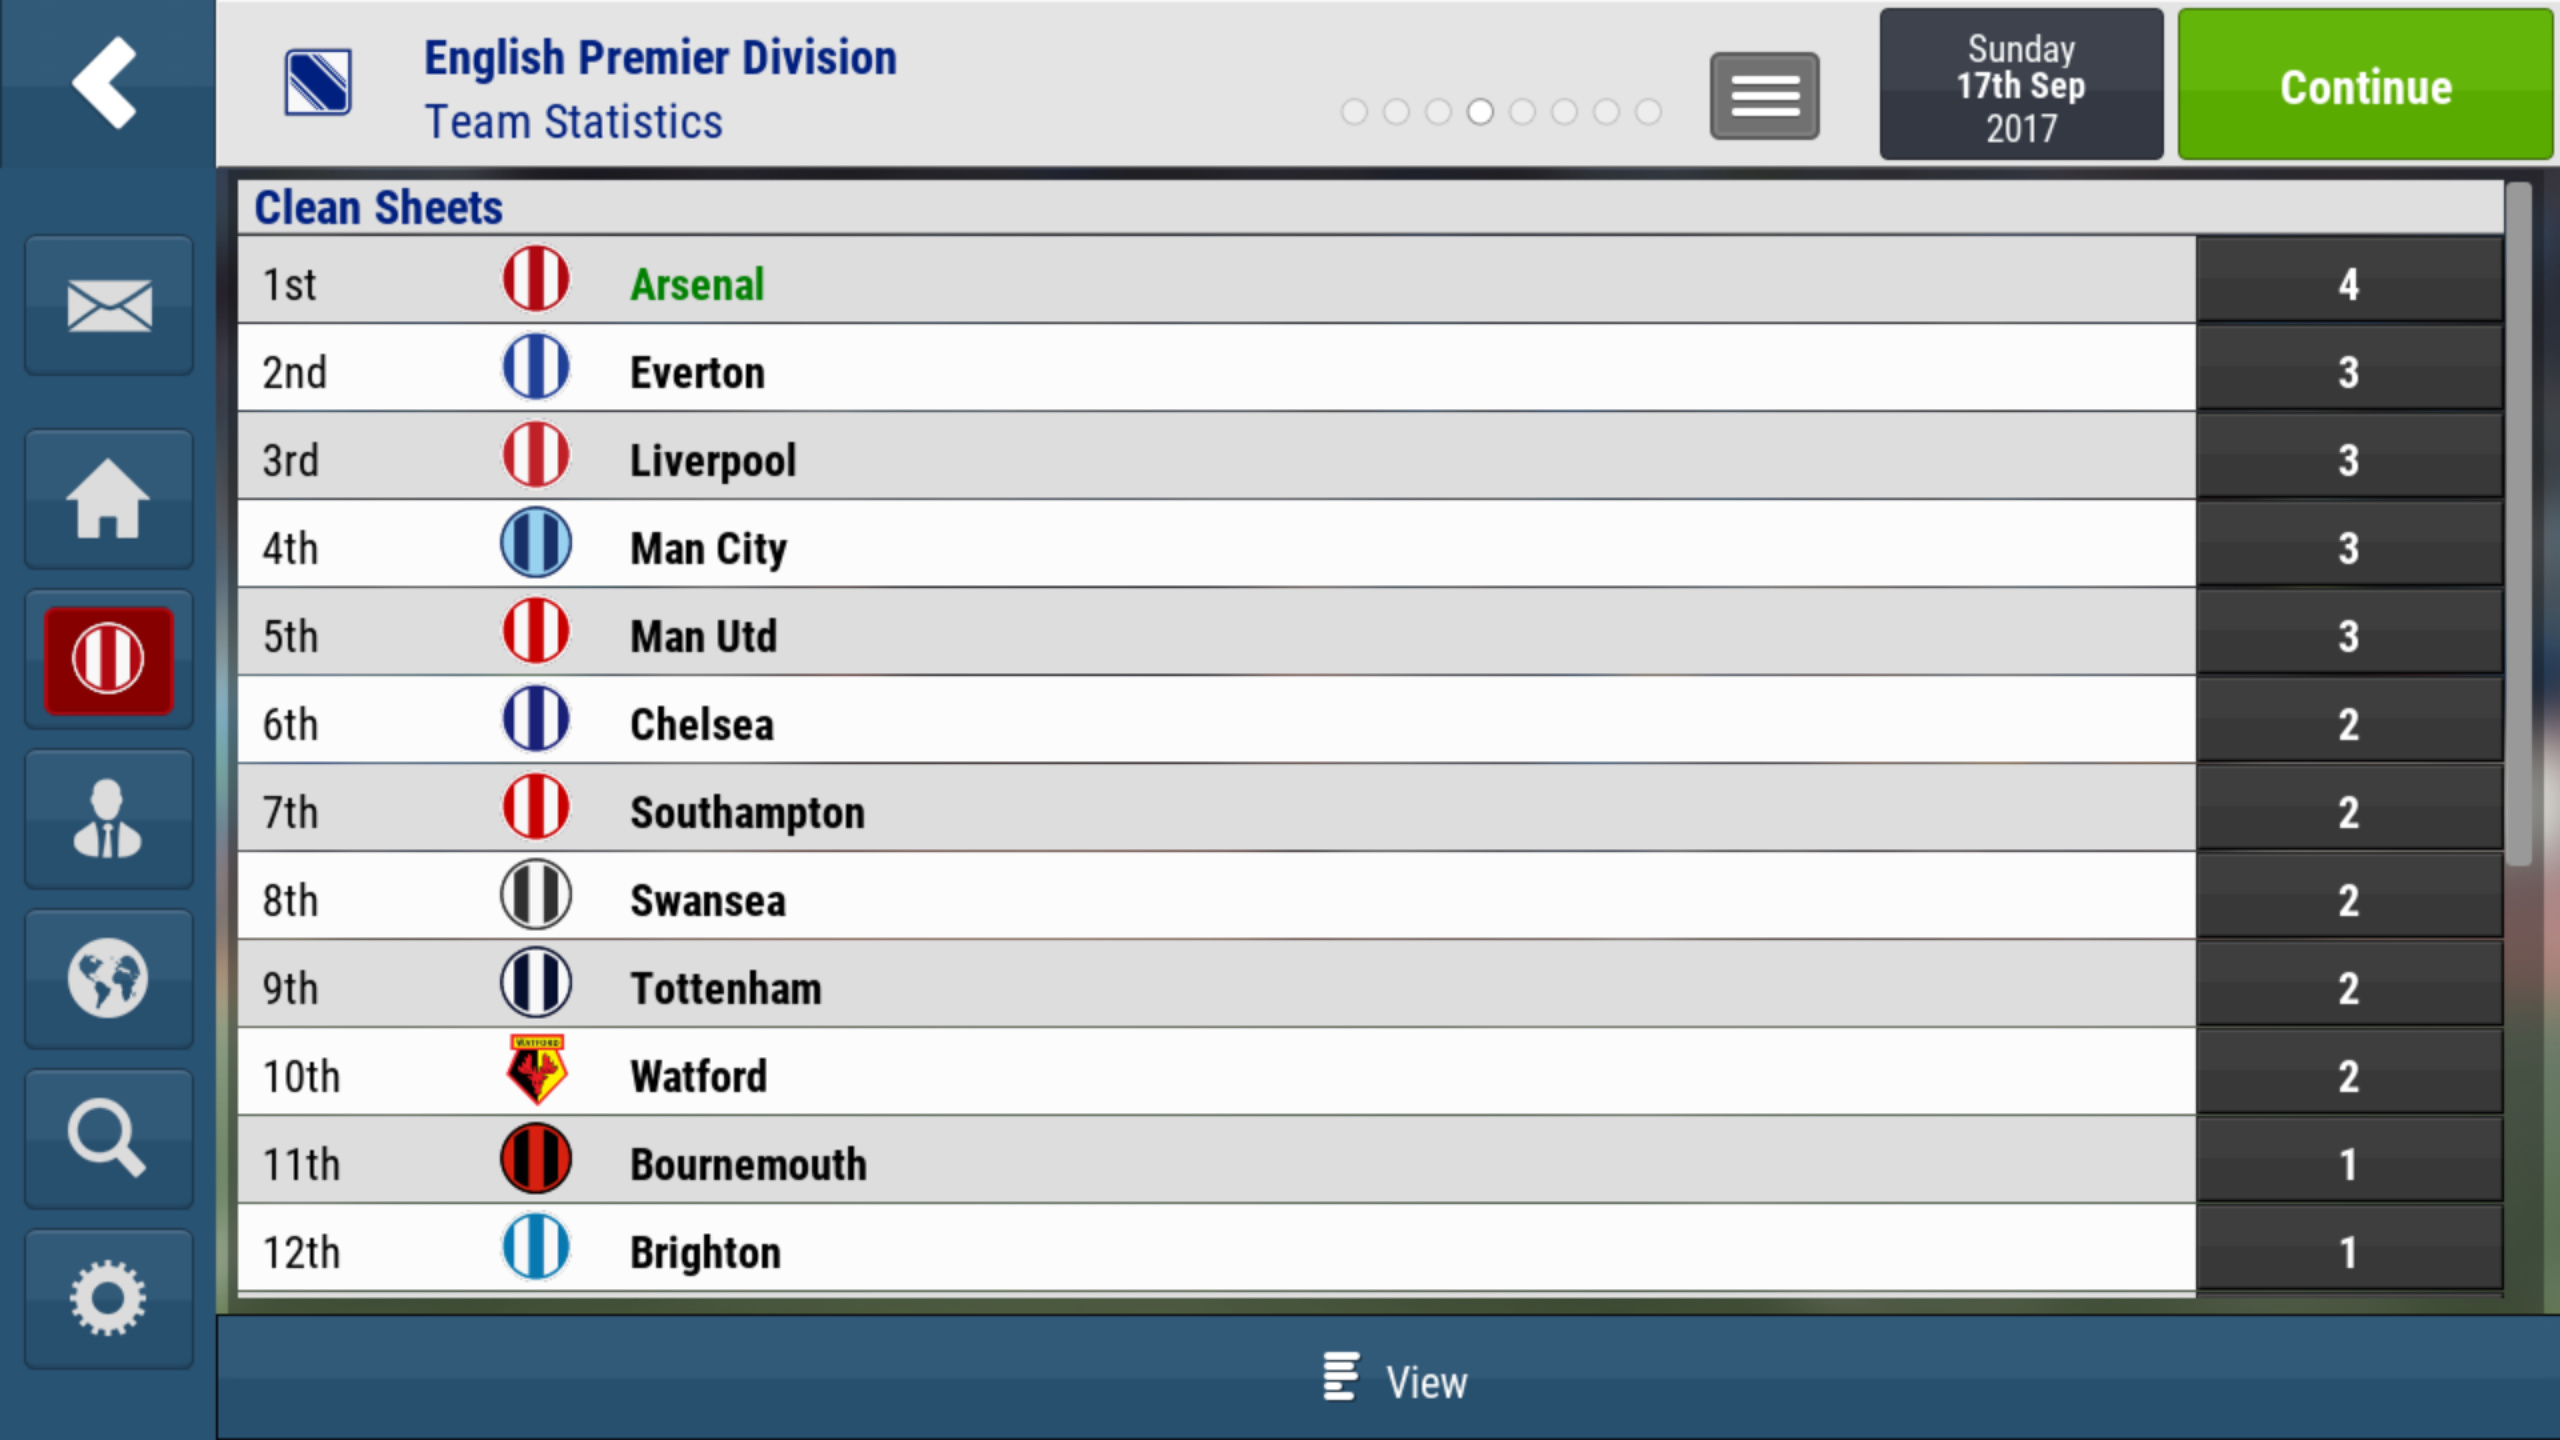The image size is (2560, 1440).
Task: Open the search magnifier icon
Action: click(109, 1139)
